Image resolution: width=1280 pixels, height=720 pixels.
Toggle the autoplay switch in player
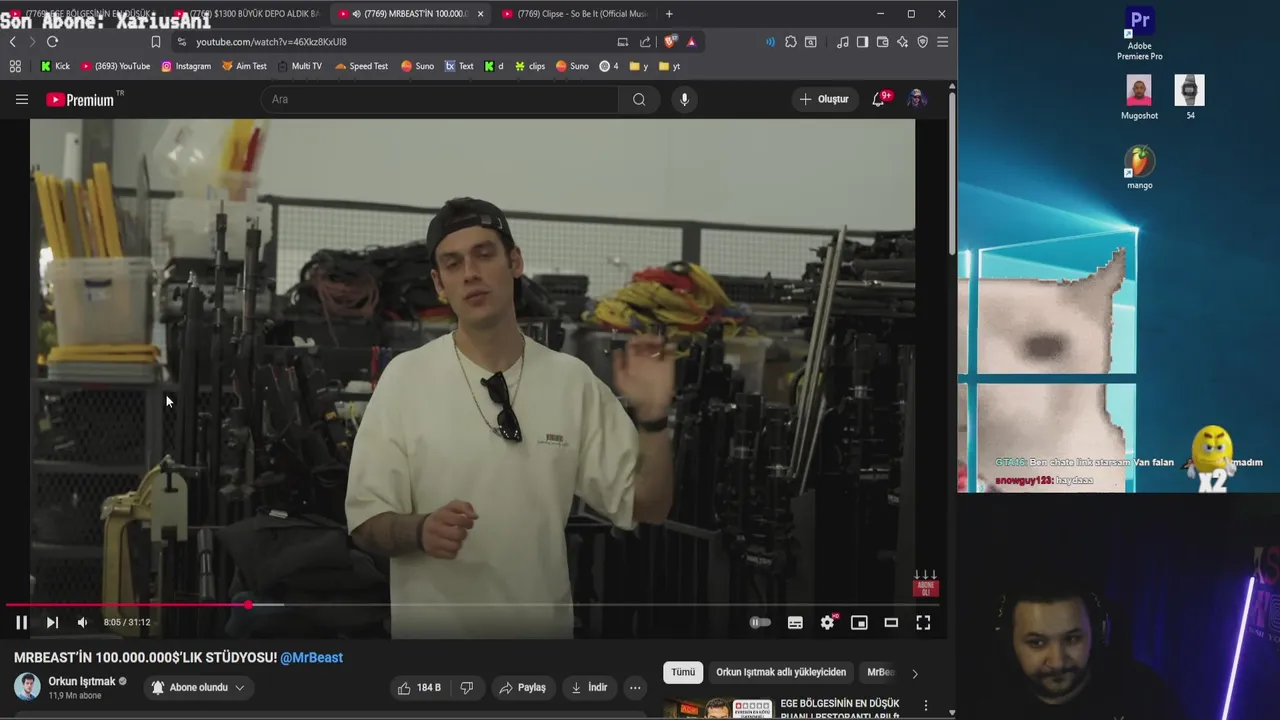(760, 622)
